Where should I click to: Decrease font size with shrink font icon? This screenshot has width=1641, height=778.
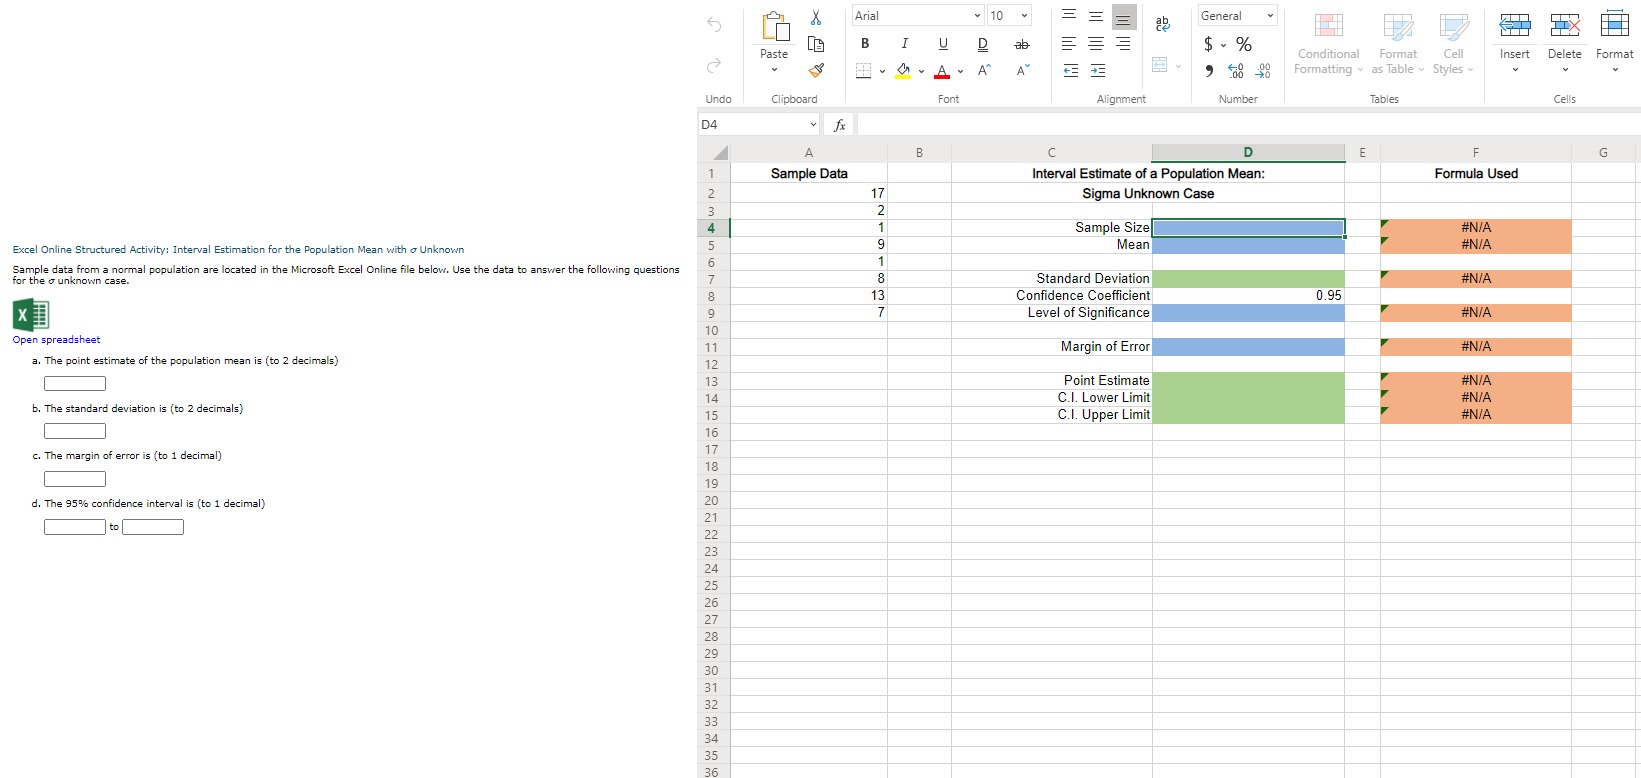pos(1022,70)
